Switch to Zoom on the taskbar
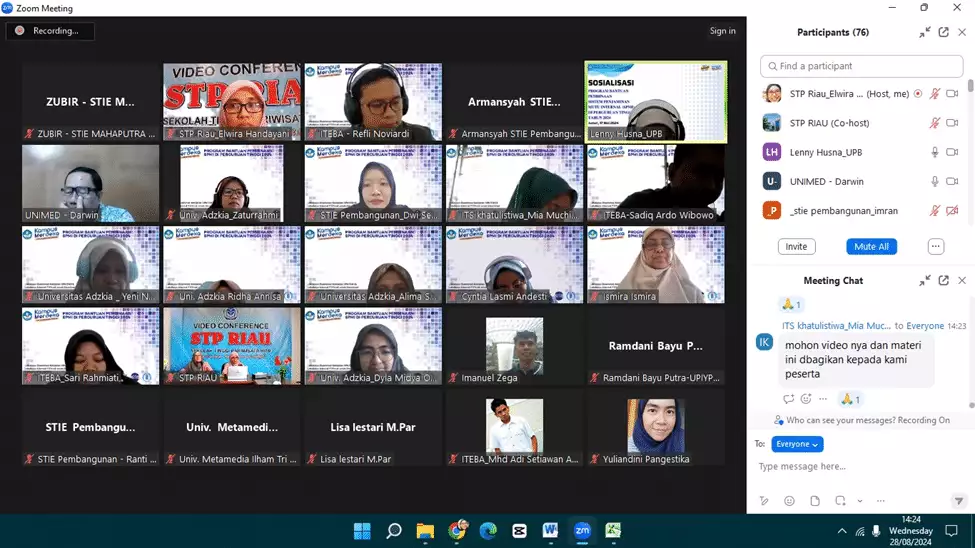The width and height of the screenshot is (975, 548). [x=582, y=531]
